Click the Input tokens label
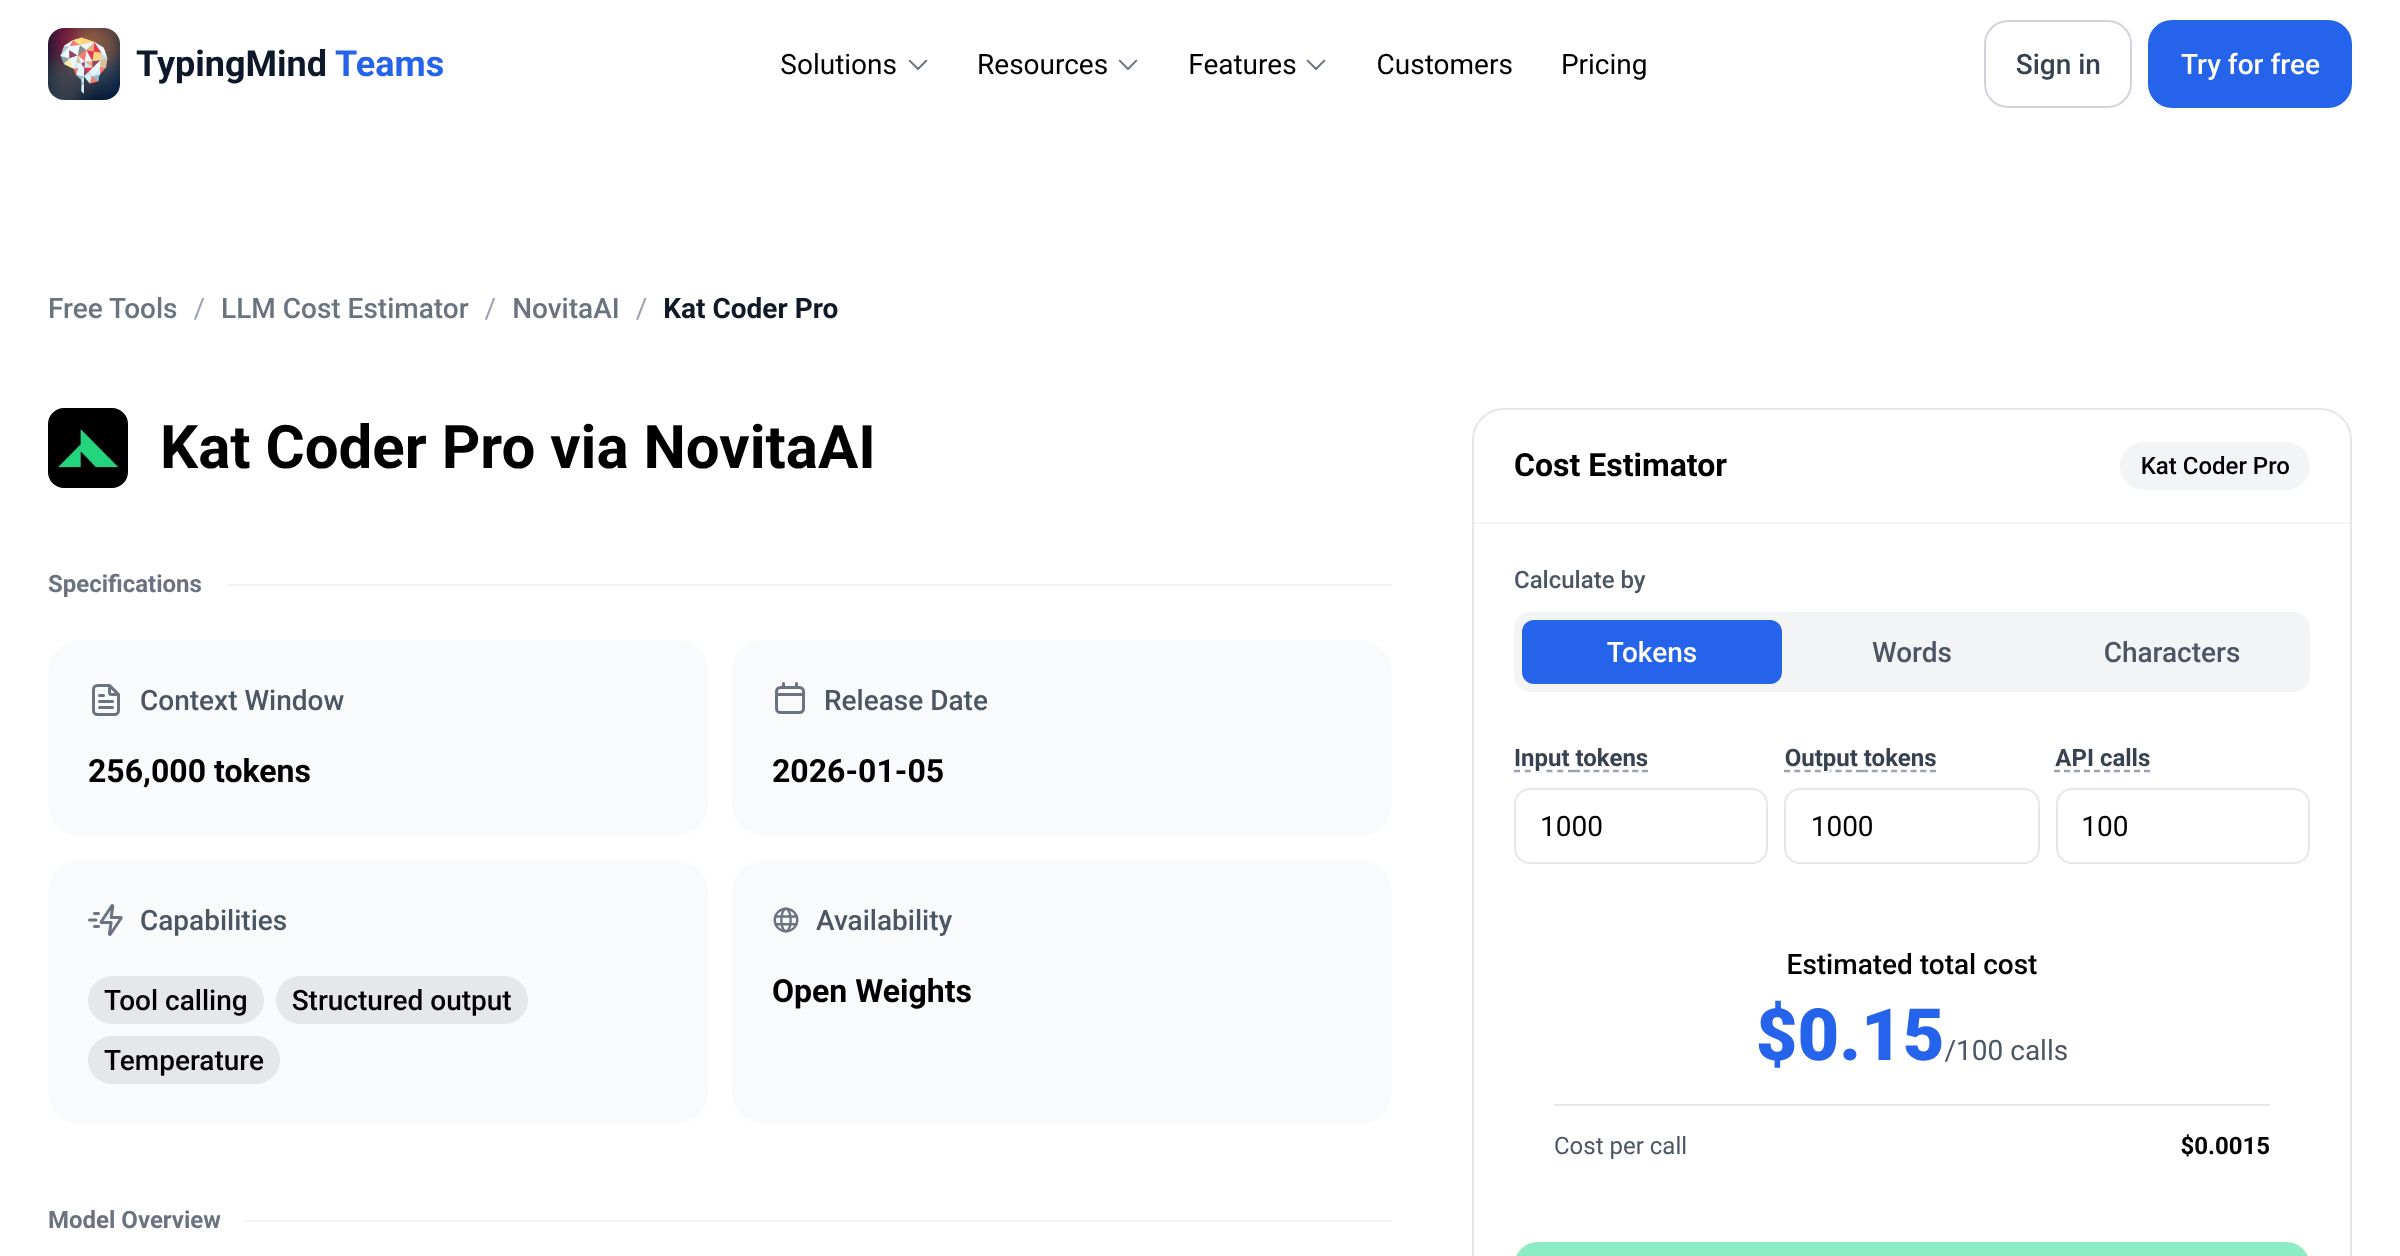The height and width of the screenshot is (1256, 2400). tap(1581, 758)
